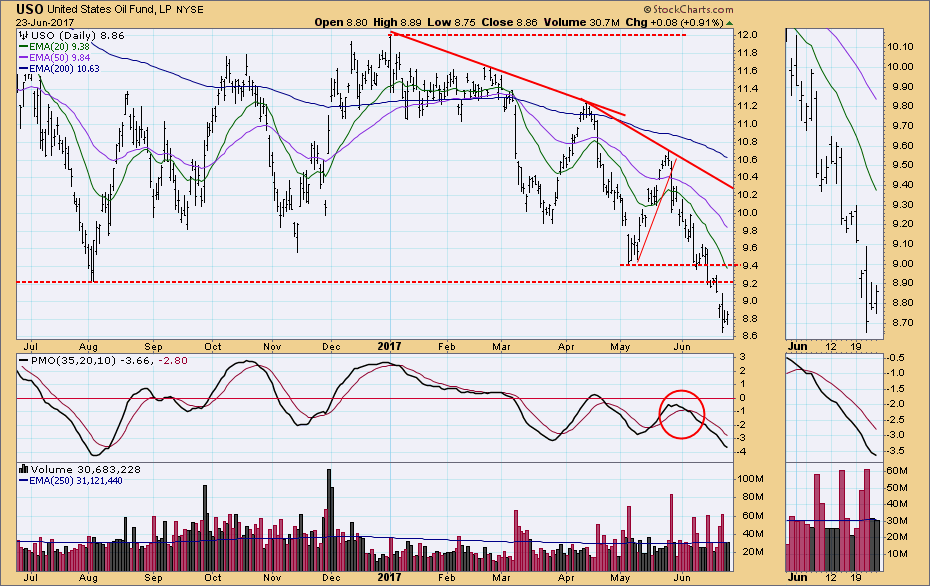Click the dark blue EMA(200) legend line swatch
This screenshot has width=930, height=586.
24,69
